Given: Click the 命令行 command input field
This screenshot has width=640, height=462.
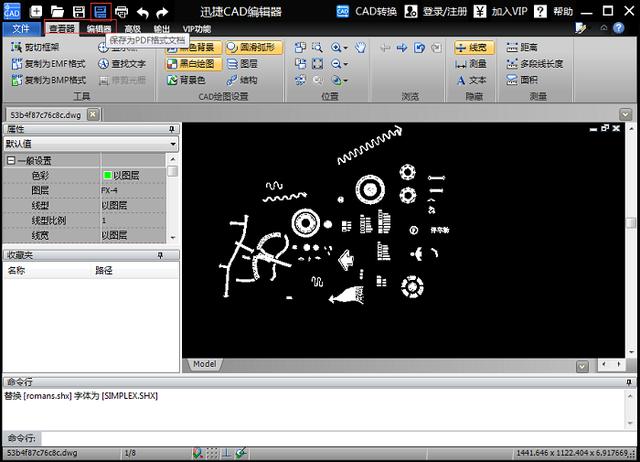Looking at the screenshot, I should pyautogui.click(x=338, y=438).
